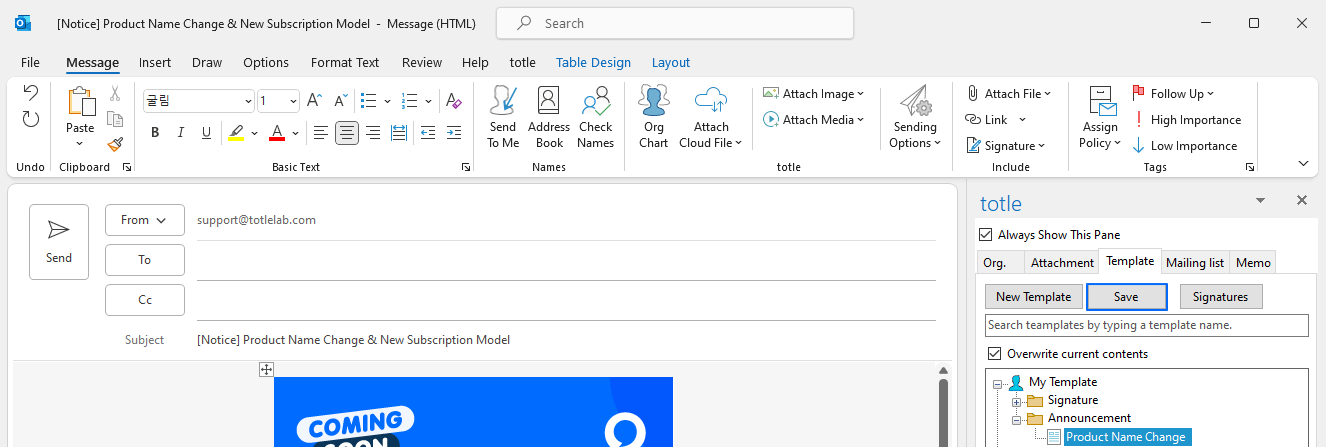Toggle Italic formatting
Image resolution: width=1326 pixels, height=447 pixels.
click(x=181, y=132)
